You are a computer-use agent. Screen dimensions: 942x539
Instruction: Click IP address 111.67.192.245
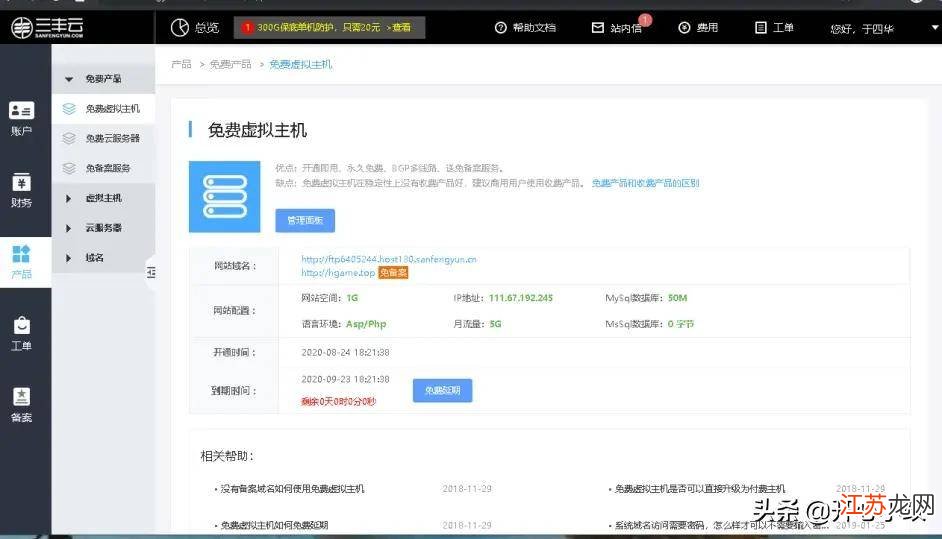[521, 298]
